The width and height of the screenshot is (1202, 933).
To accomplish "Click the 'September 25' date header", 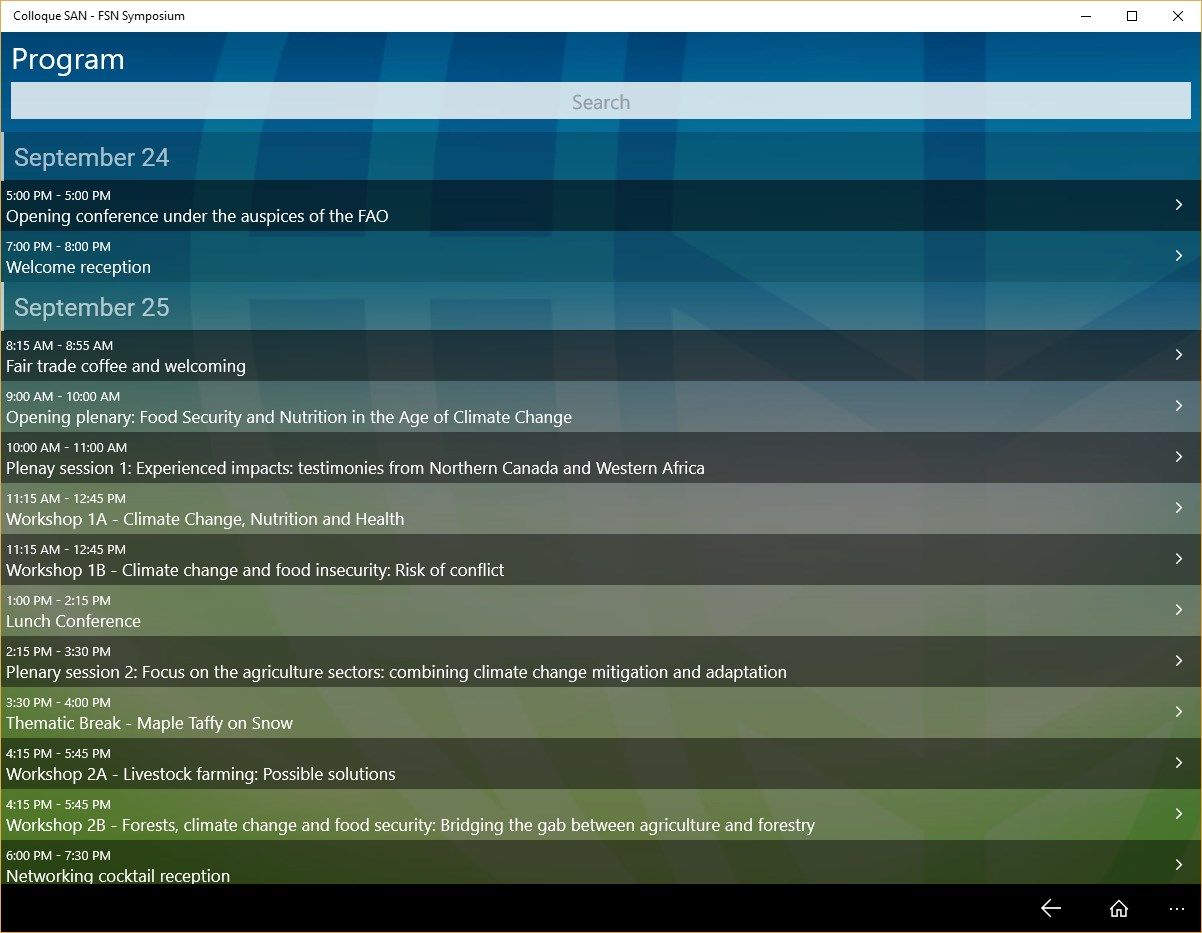I will tap(91, 307).
